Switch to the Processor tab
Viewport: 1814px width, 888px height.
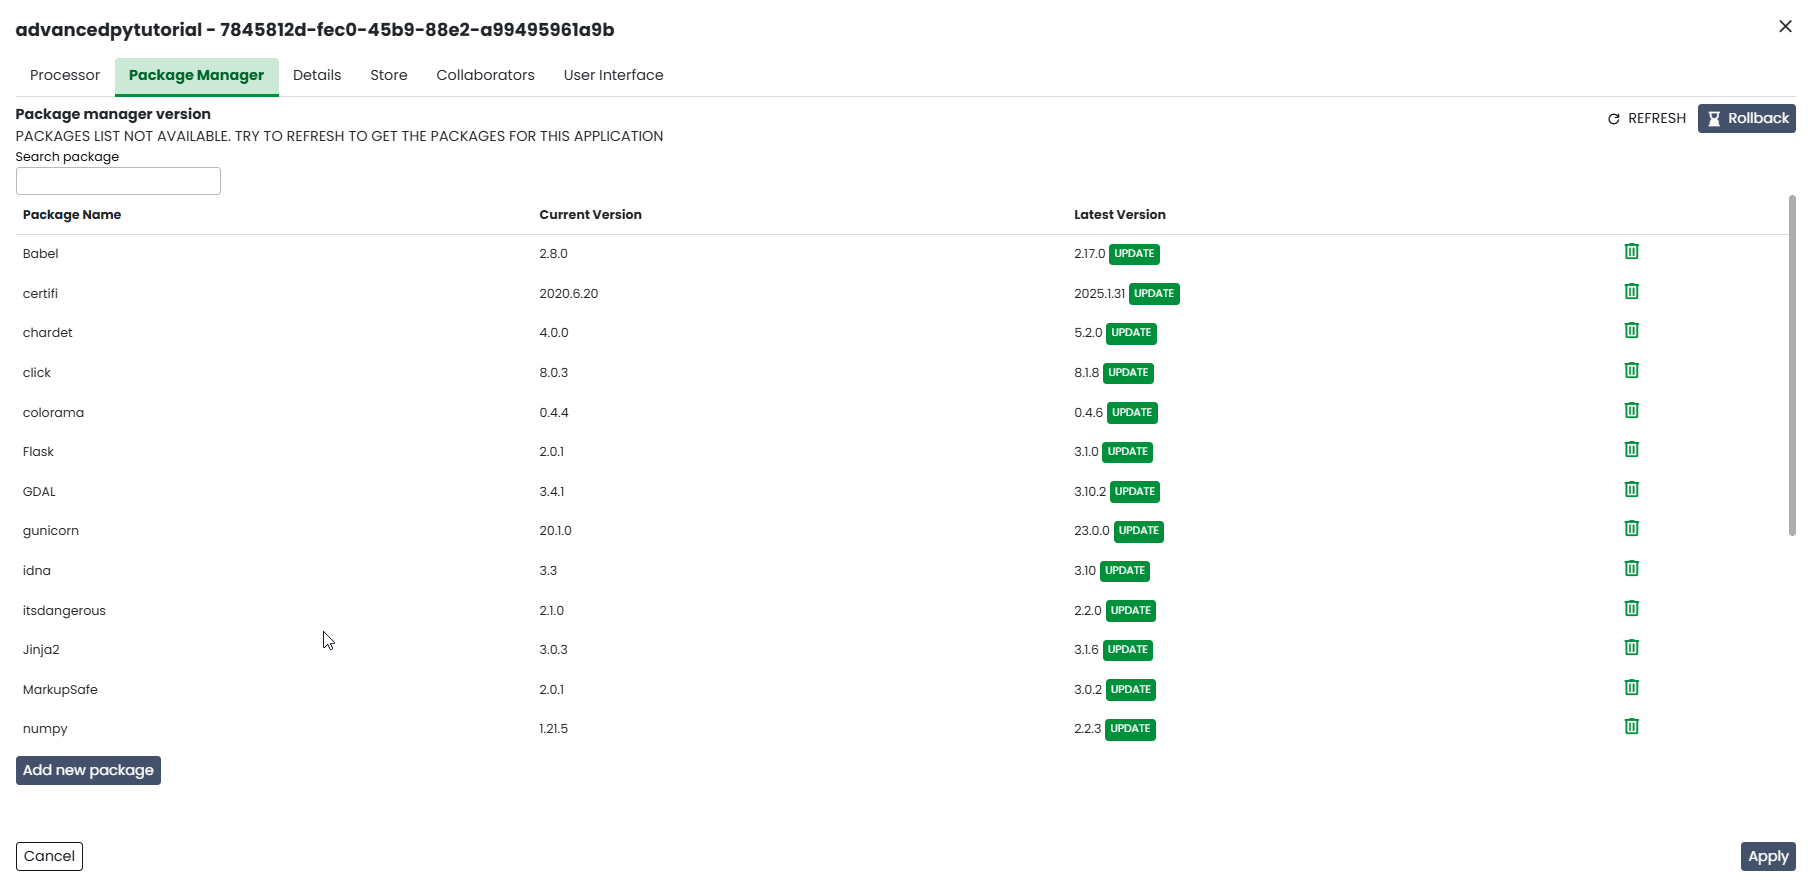click(x=65, y=75)
